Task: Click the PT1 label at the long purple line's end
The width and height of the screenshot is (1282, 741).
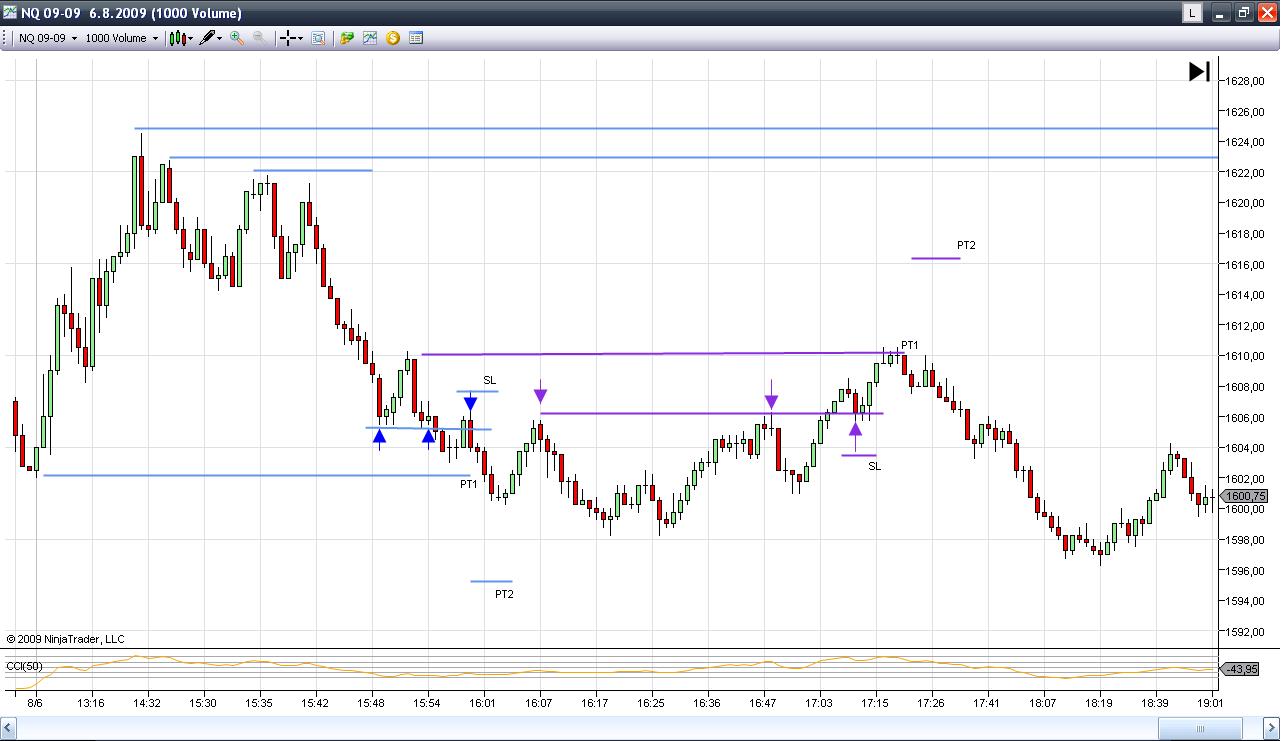Action: point(909,346)
